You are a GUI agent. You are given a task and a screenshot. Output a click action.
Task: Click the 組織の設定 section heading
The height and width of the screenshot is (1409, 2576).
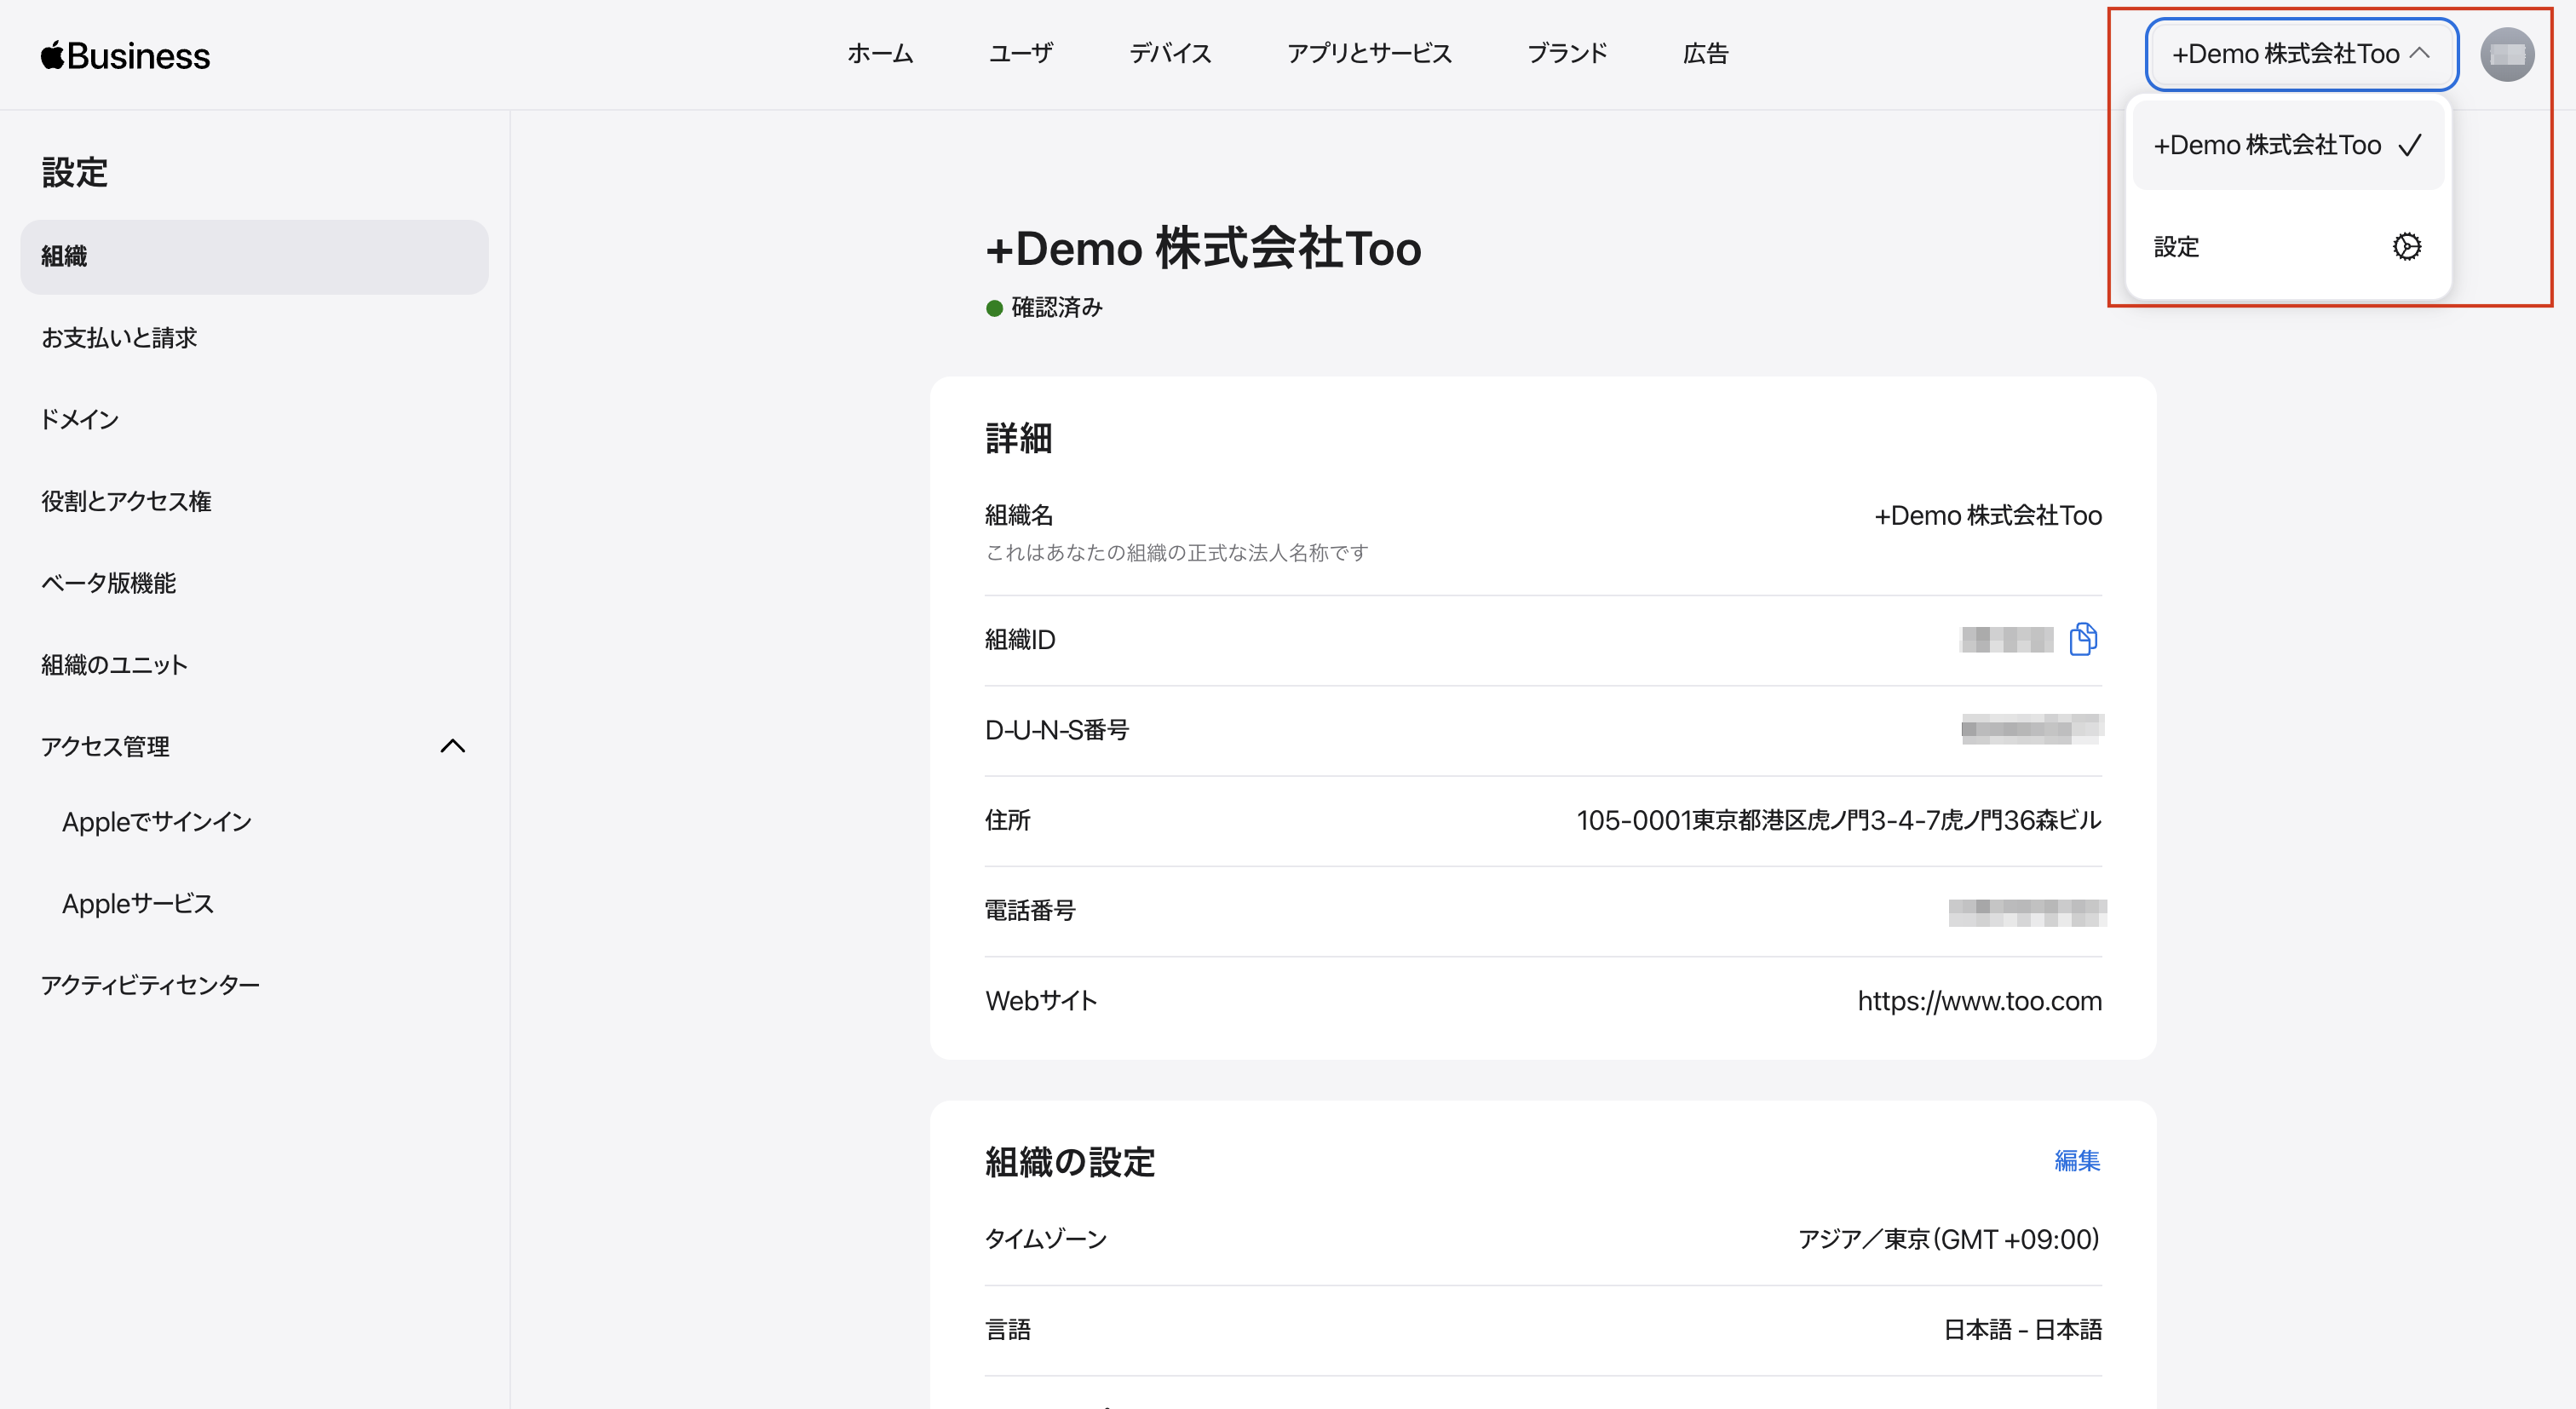[x=1070, y=1162]
